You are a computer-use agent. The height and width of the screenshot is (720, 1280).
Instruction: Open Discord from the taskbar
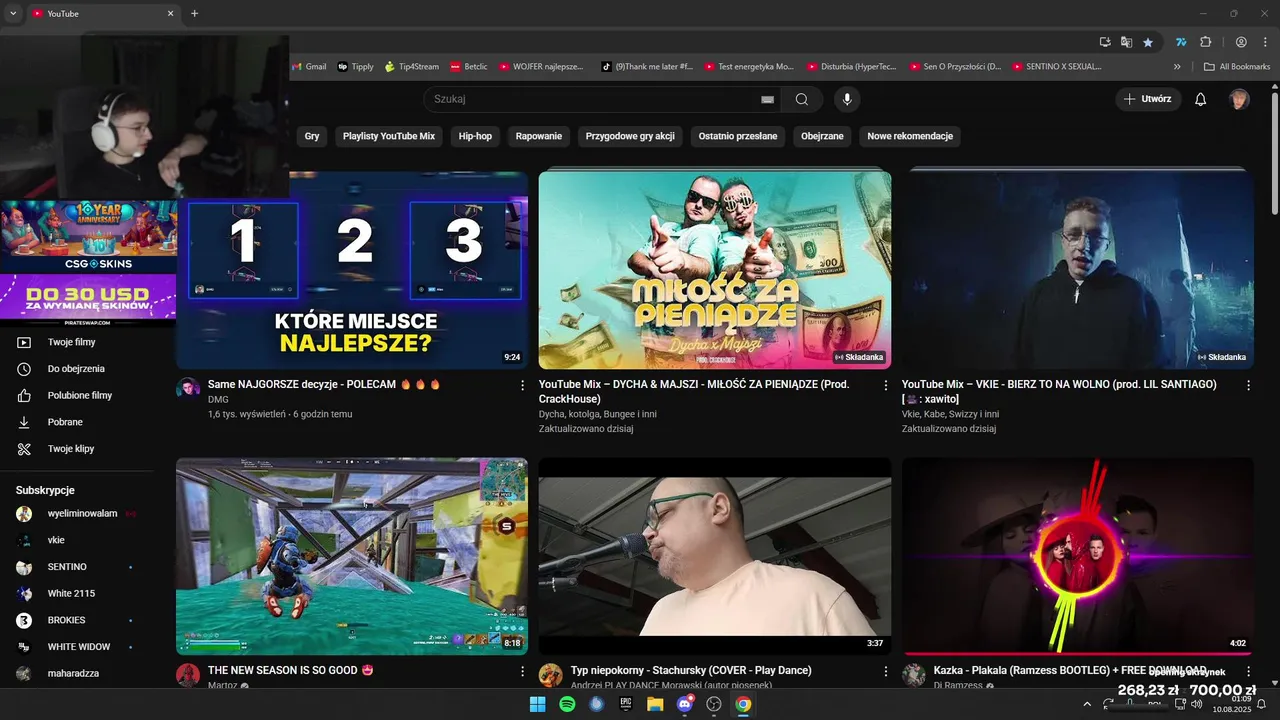[x=685, y=704]
